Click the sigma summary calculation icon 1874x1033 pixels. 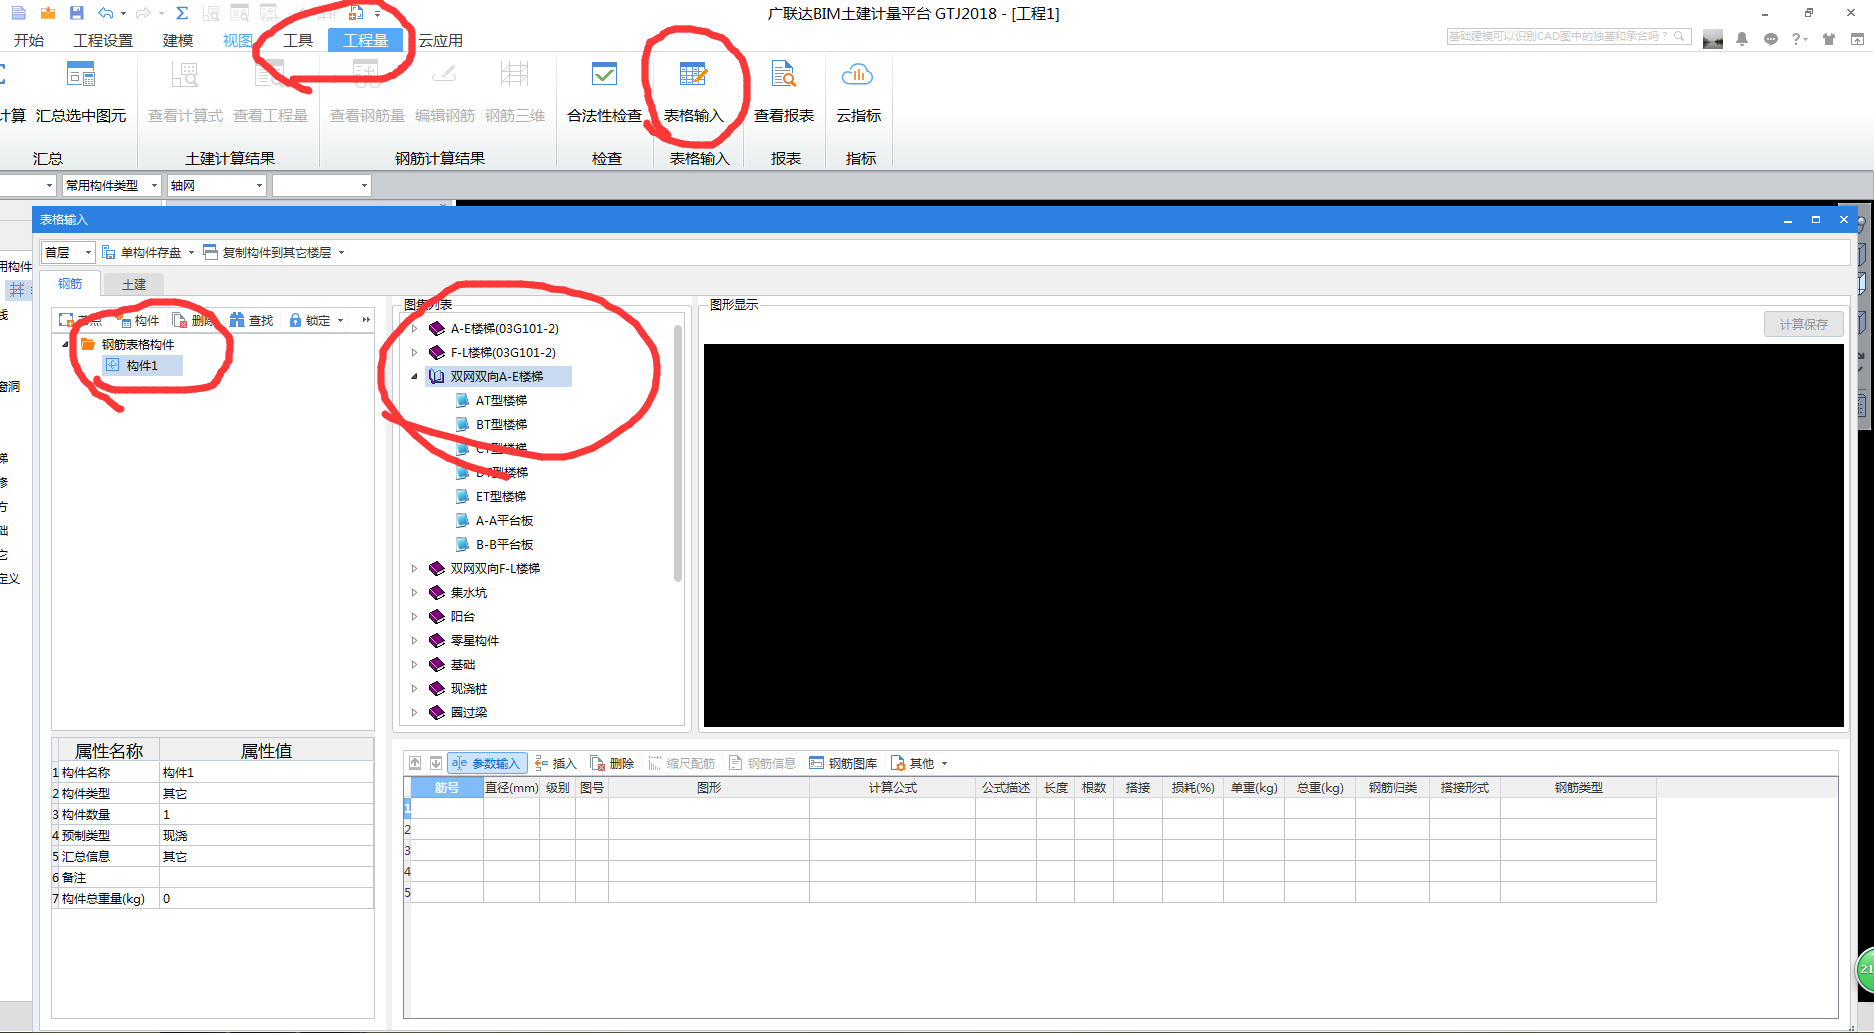pos(182,13)
